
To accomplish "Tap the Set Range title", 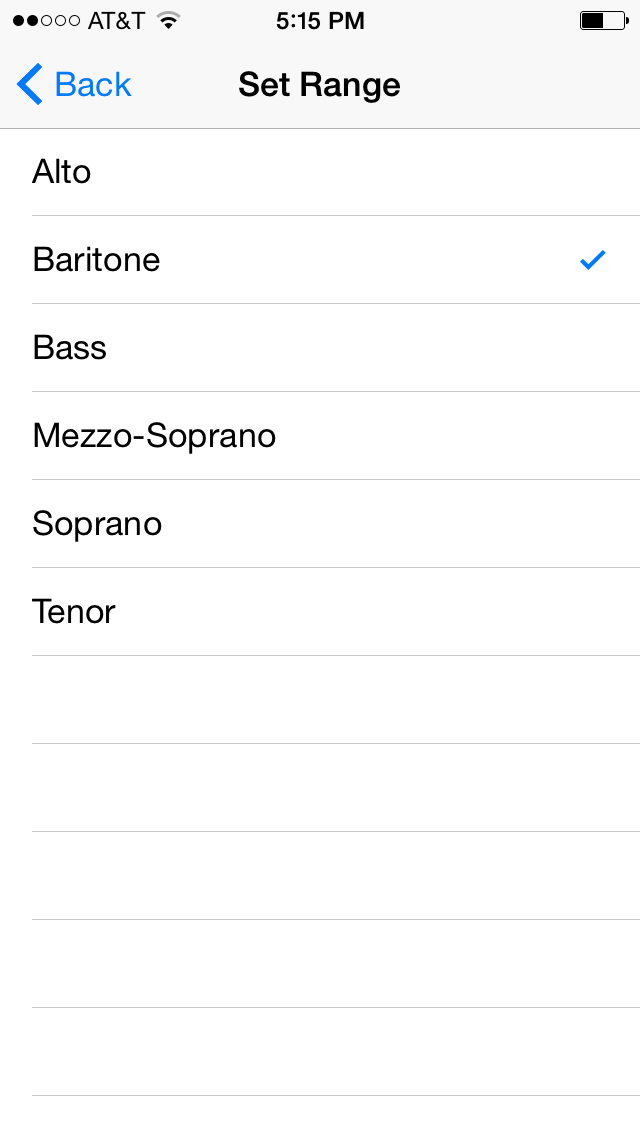I will (319, 85).
